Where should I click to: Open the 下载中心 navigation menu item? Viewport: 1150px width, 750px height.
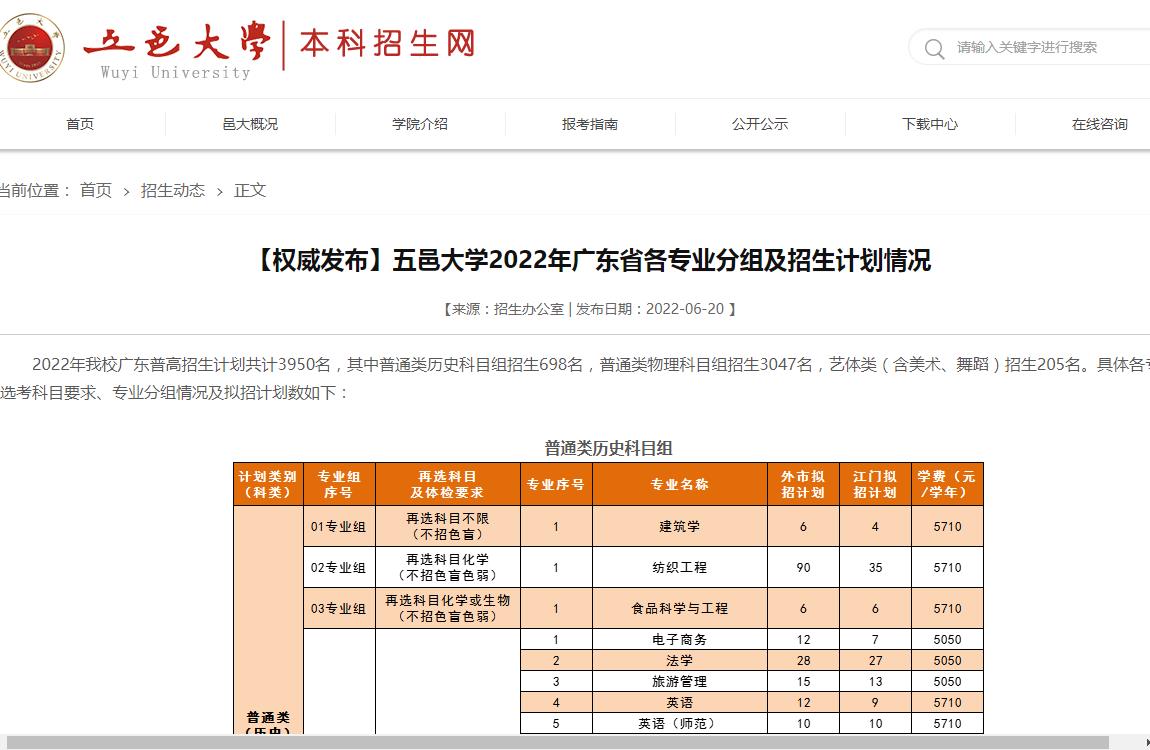930,124
